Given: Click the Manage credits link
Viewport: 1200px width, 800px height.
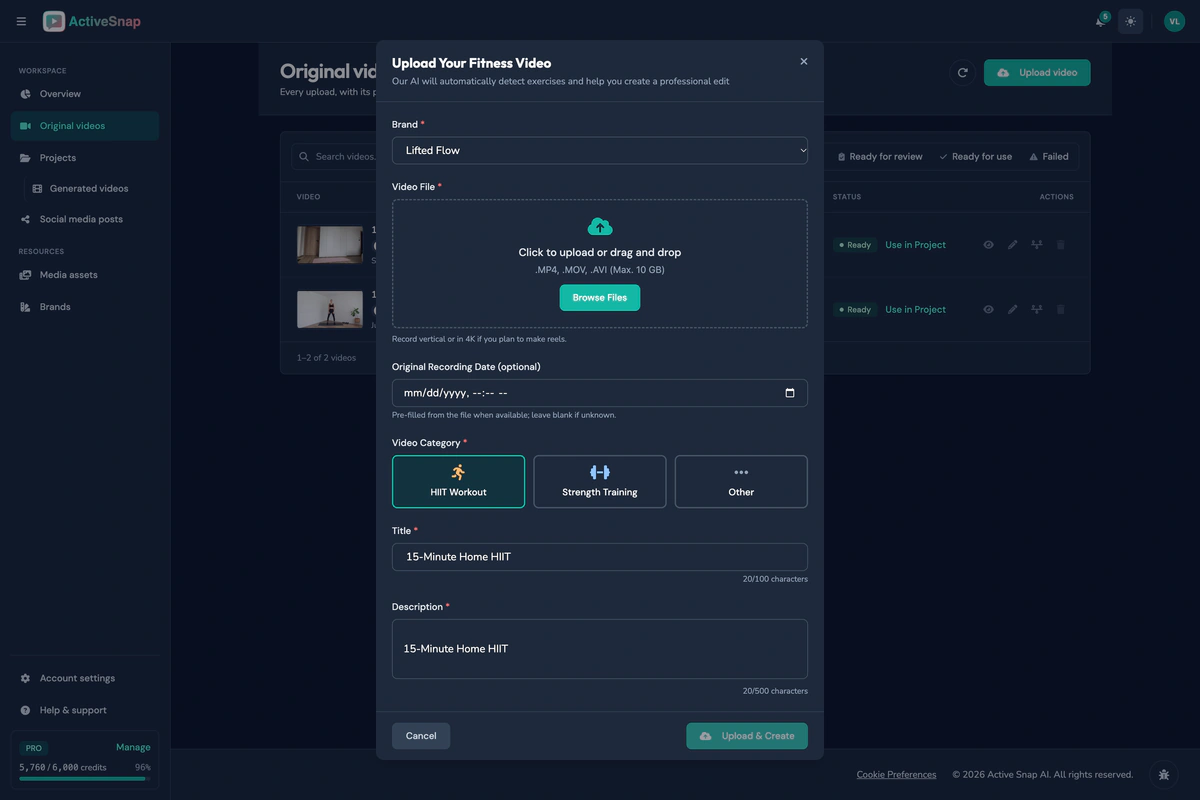Looking at the screenshot, I should (133, 747).
